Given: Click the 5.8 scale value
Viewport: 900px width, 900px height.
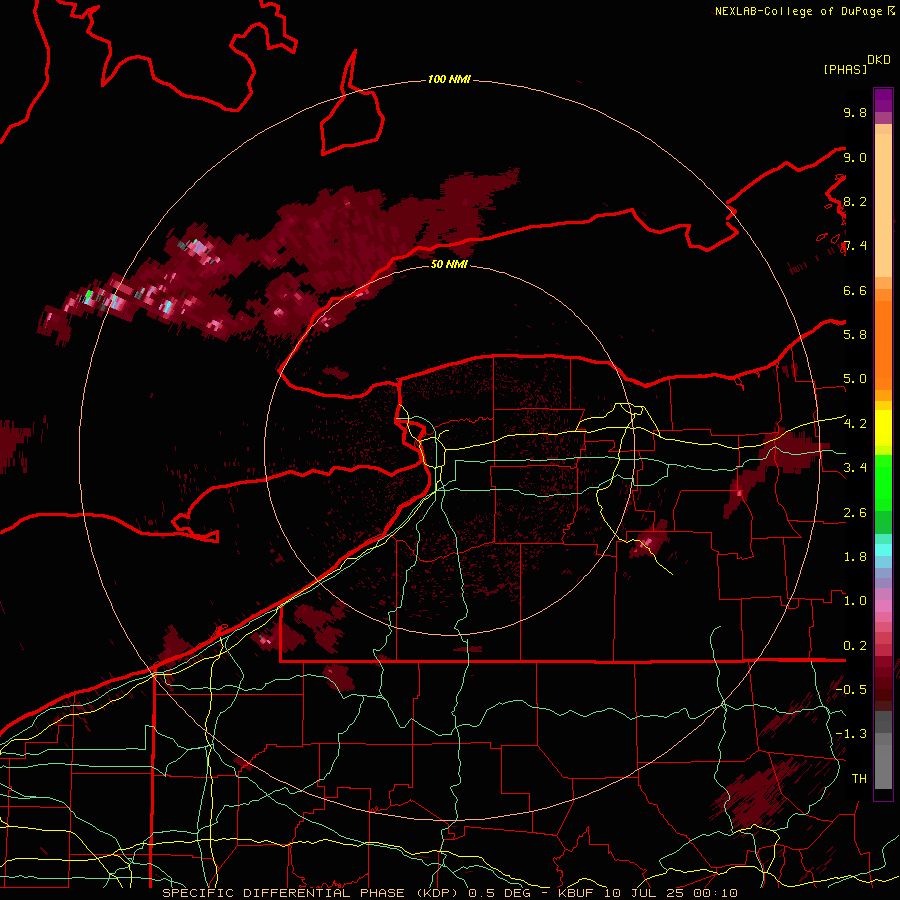Looking at the screenshot, I should pos(855,335).
